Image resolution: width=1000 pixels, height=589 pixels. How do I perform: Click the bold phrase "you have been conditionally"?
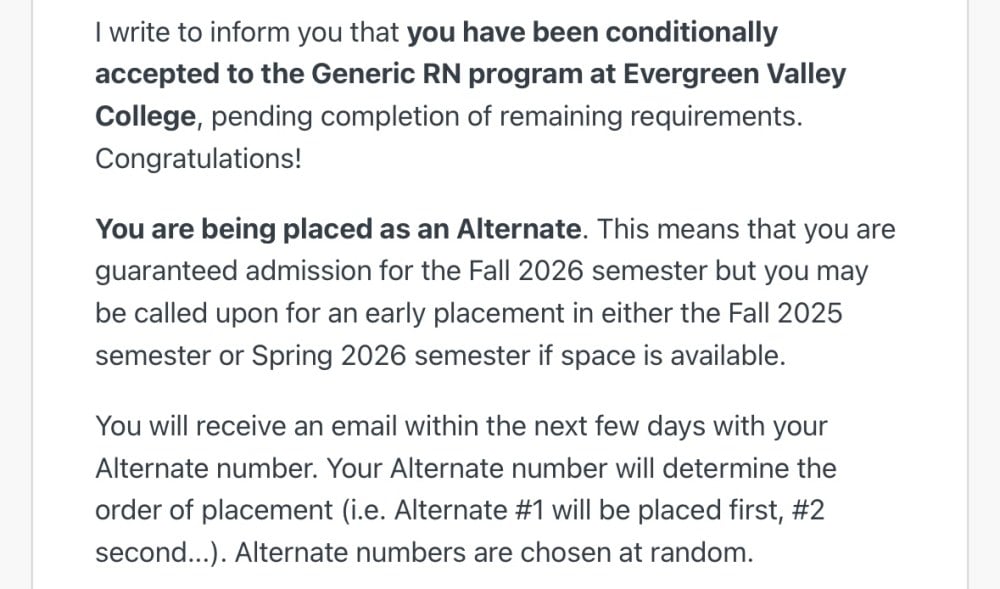tap(592, 33)
